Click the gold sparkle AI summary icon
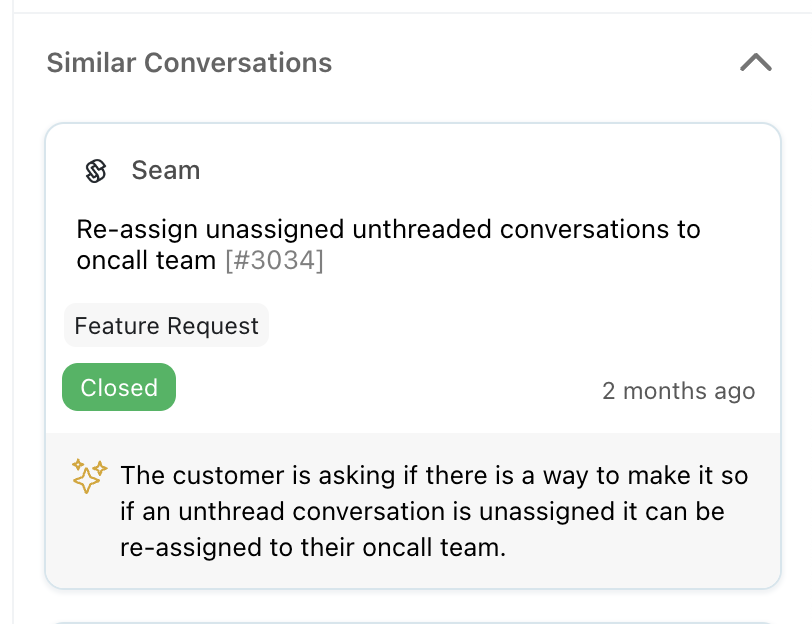Screen dimensions: 812x624 click(89, 476)
